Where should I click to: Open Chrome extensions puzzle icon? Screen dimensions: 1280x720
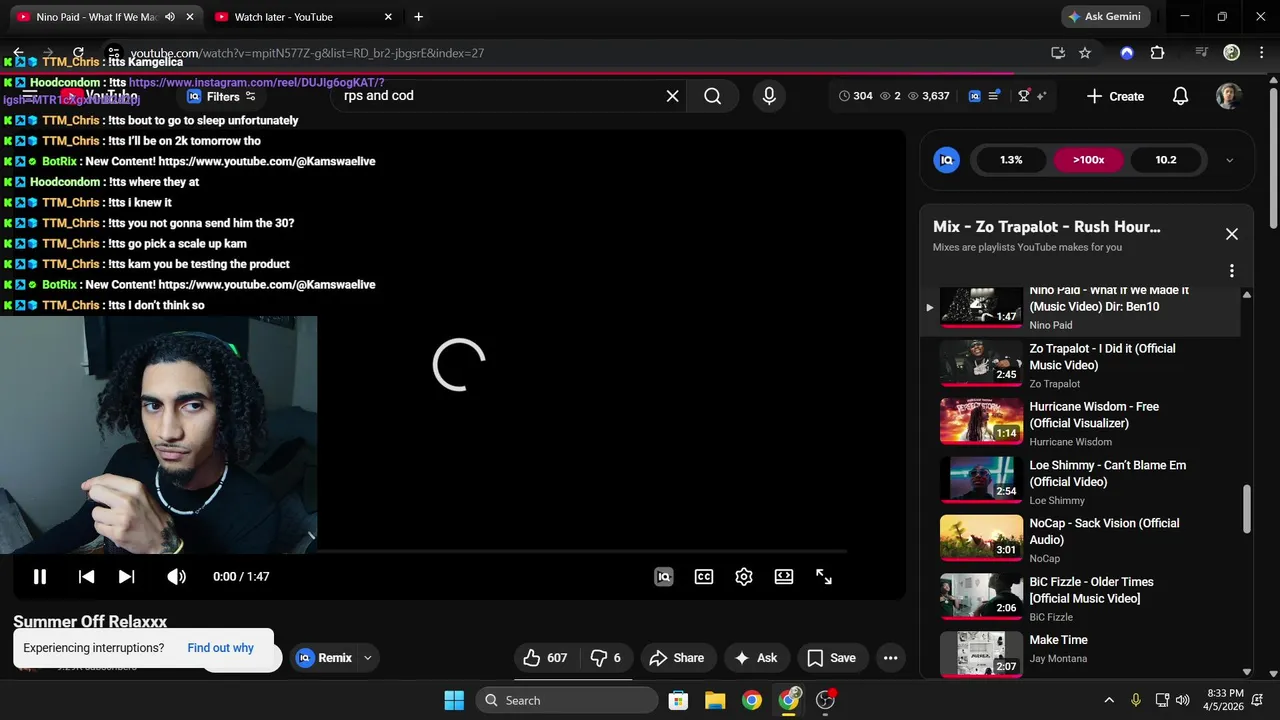point(1158,53)
